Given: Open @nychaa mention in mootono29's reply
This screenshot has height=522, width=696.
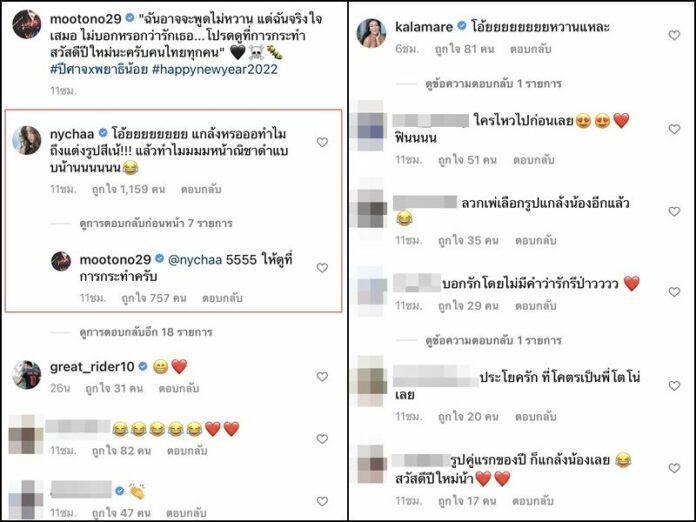Looking at the screenshot, I should (195, 260).
